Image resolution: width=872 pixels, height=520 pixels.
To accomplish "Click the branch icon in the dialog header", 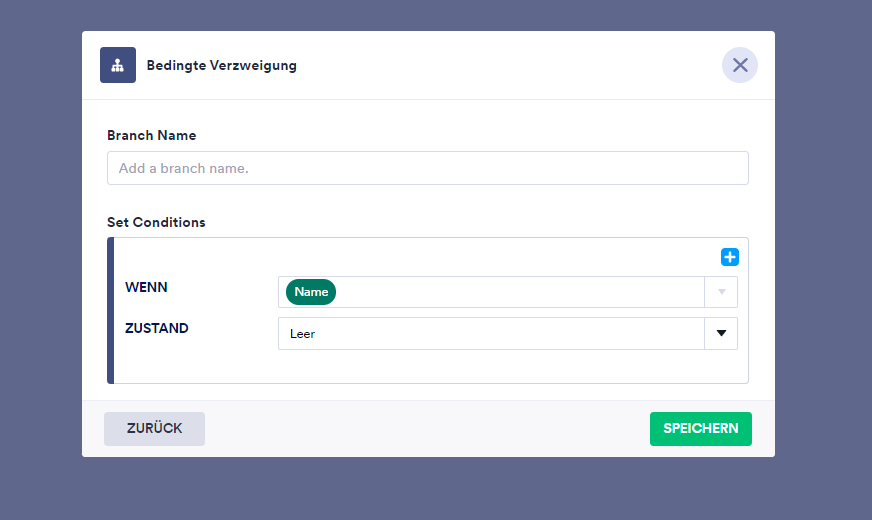I will pos(118,65).
